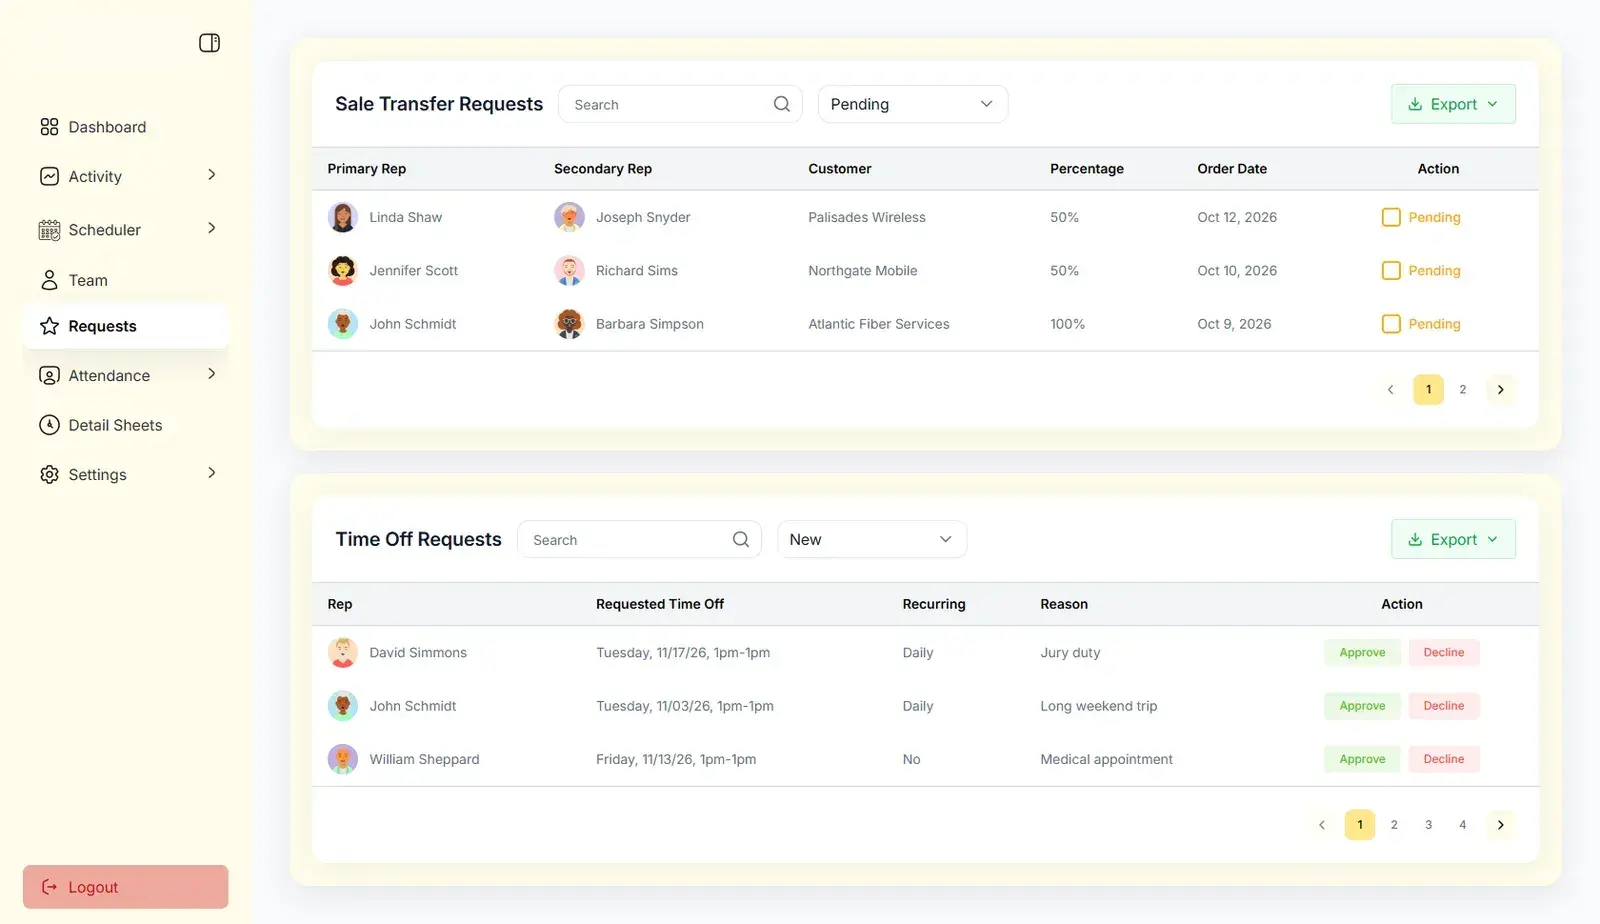Open Export dropdown for Sale Transfer Requests
This screenshot has width=1600, height=924.
(1453, 104)
